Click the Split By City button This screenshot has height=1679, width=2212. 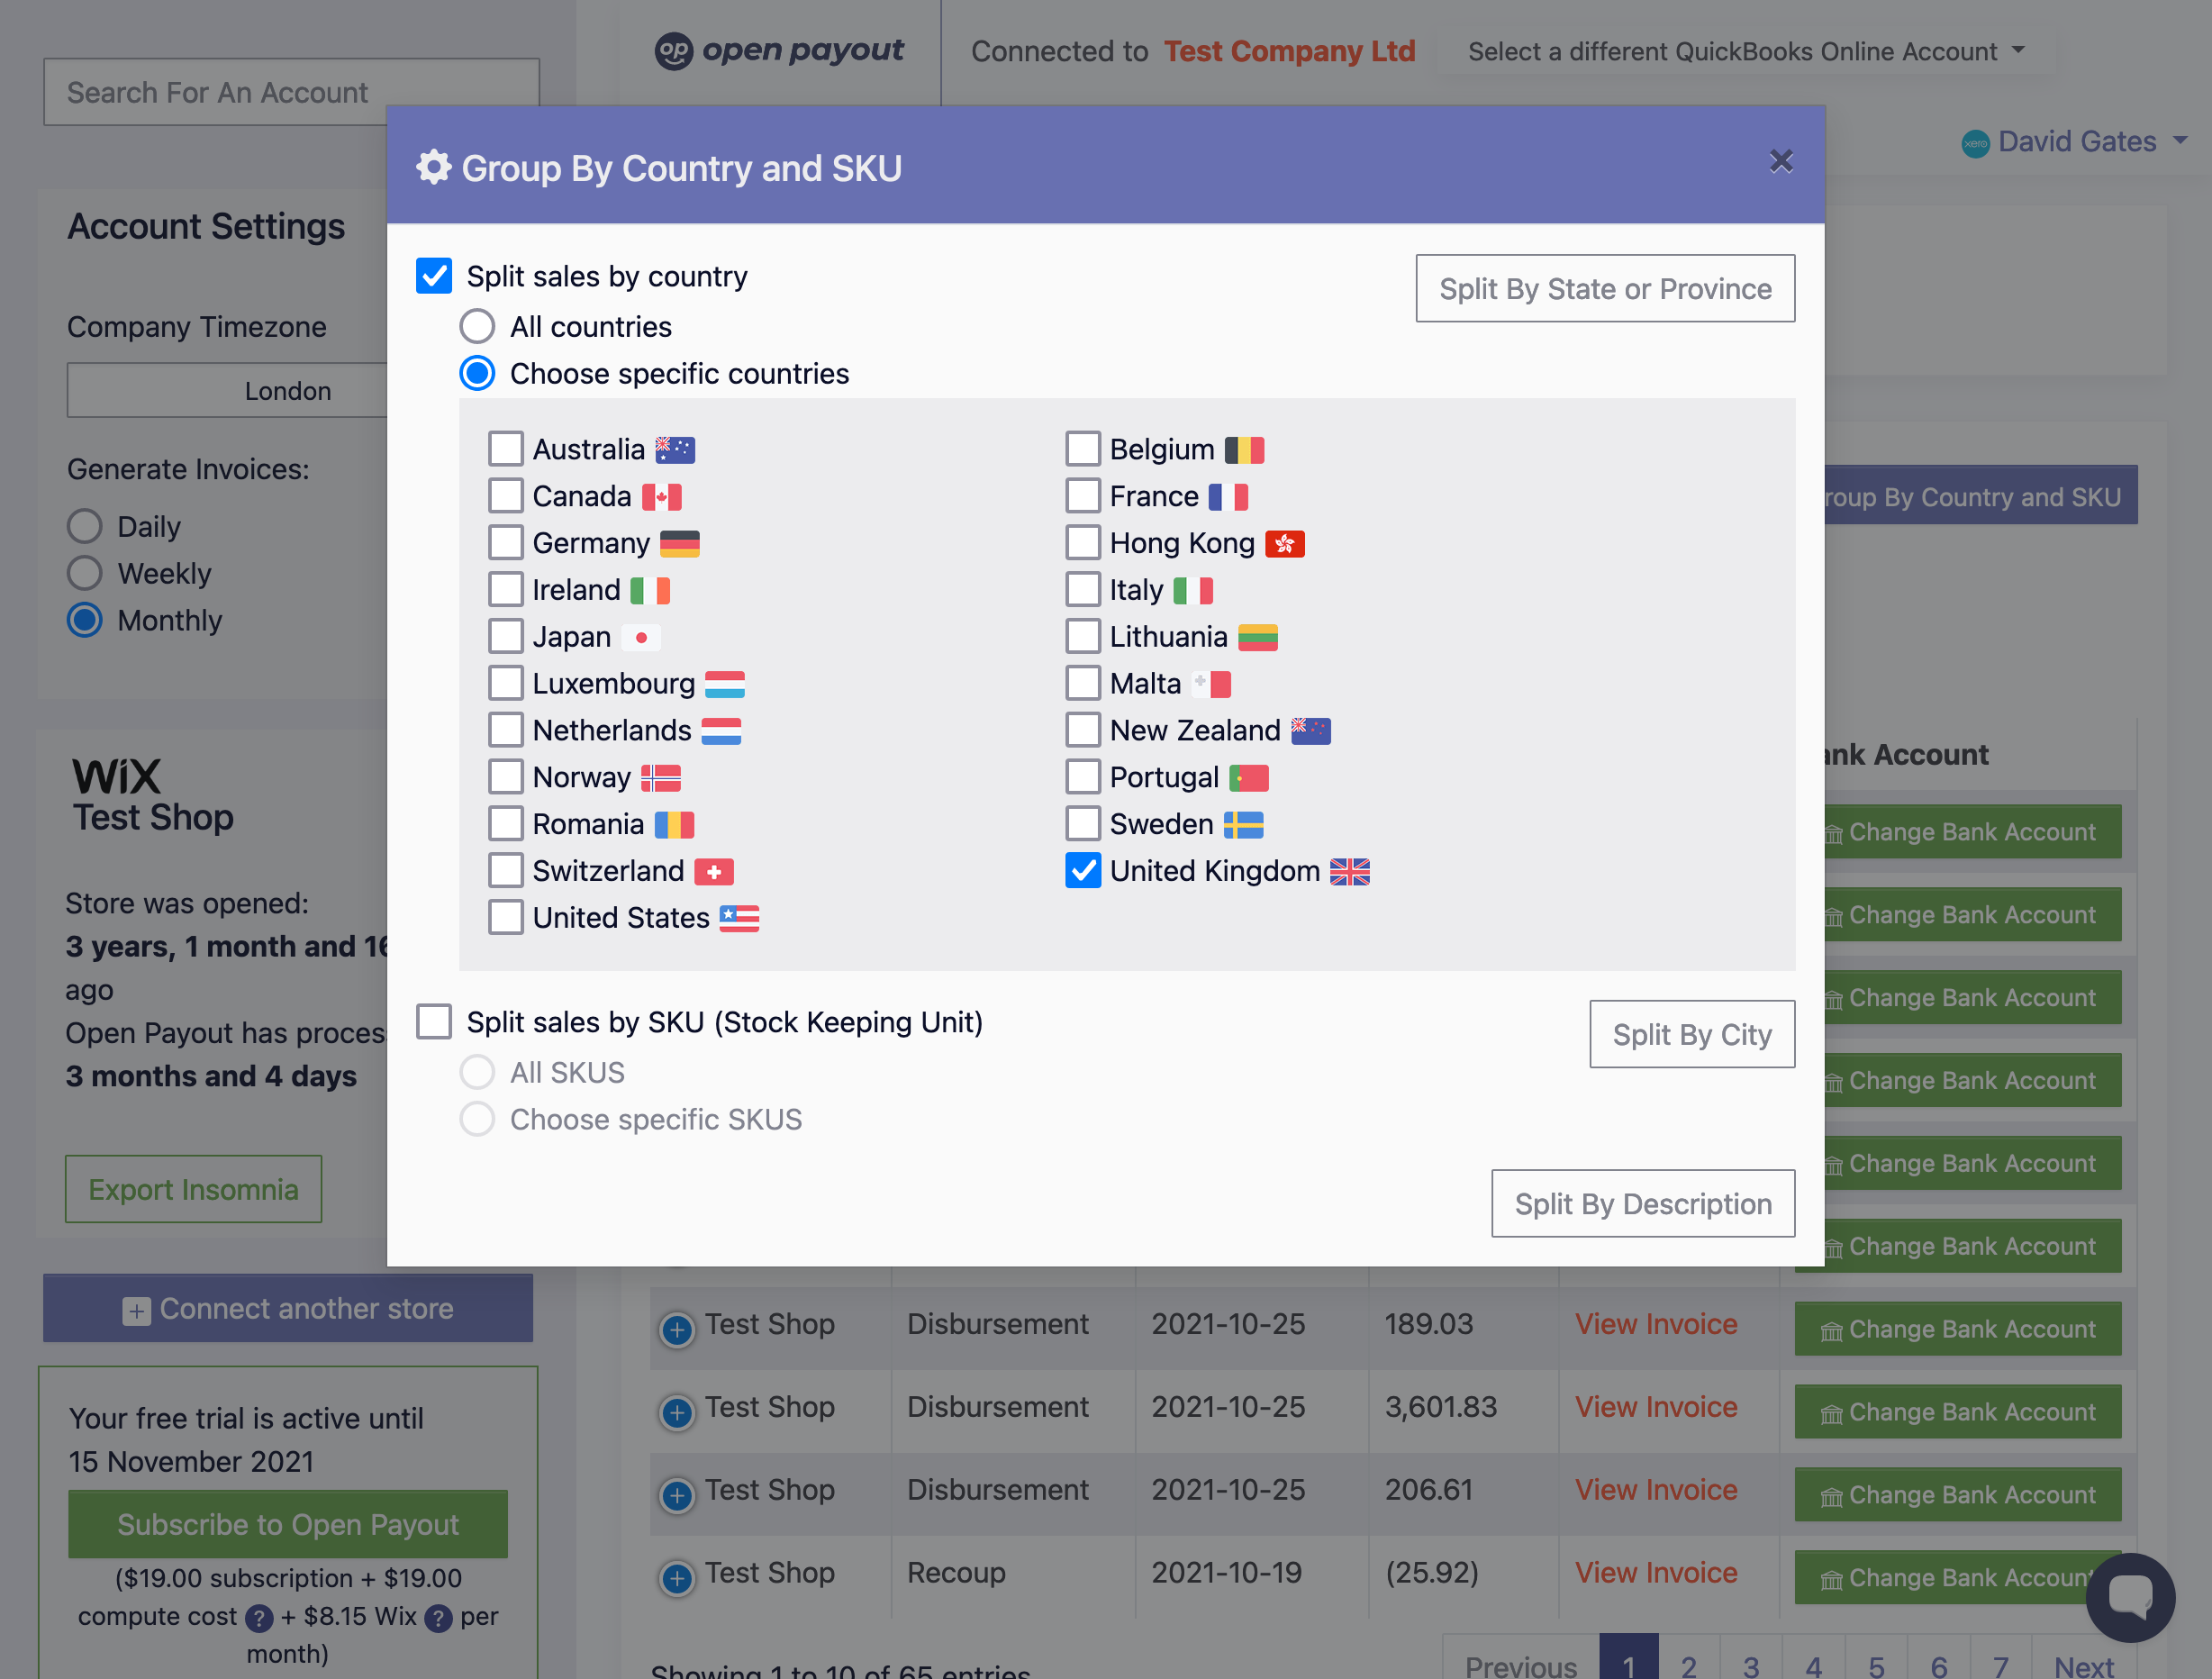[1692, 1035]
